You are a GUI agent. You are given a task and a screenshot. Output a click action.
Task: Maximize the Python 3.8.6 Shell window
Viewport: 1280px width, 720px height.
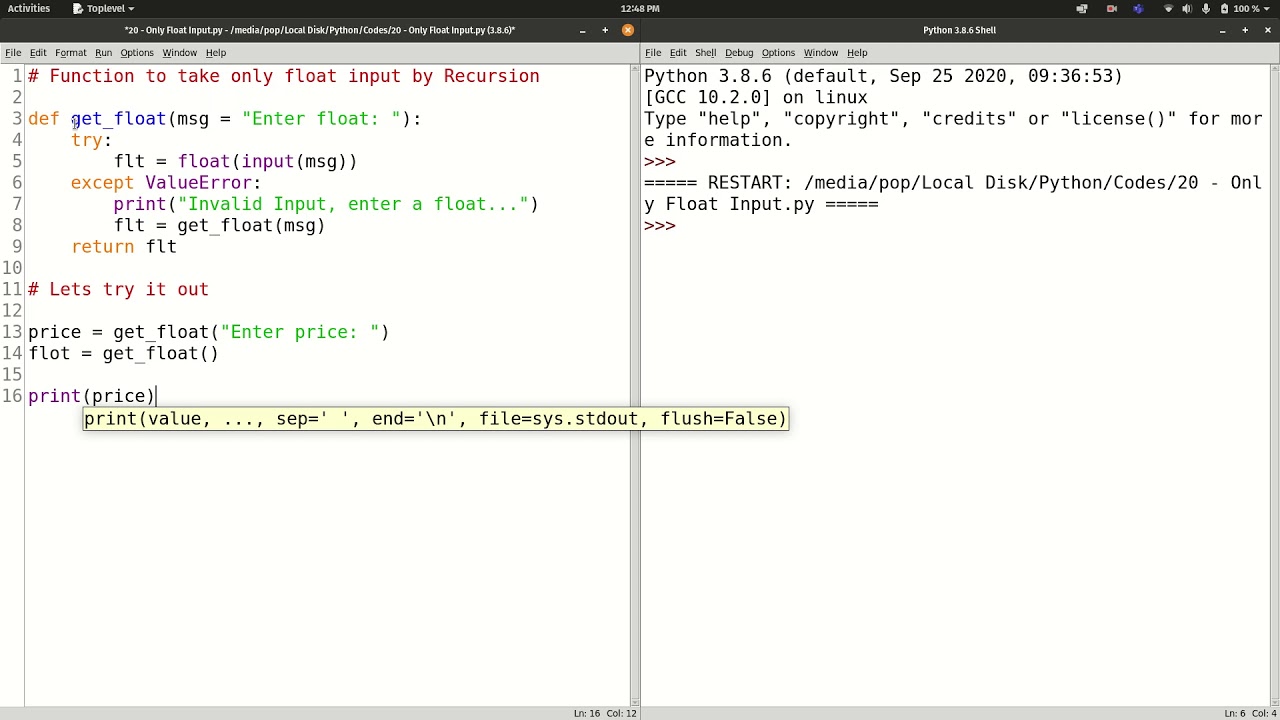pyautogui.click(x=1245, y=30)
